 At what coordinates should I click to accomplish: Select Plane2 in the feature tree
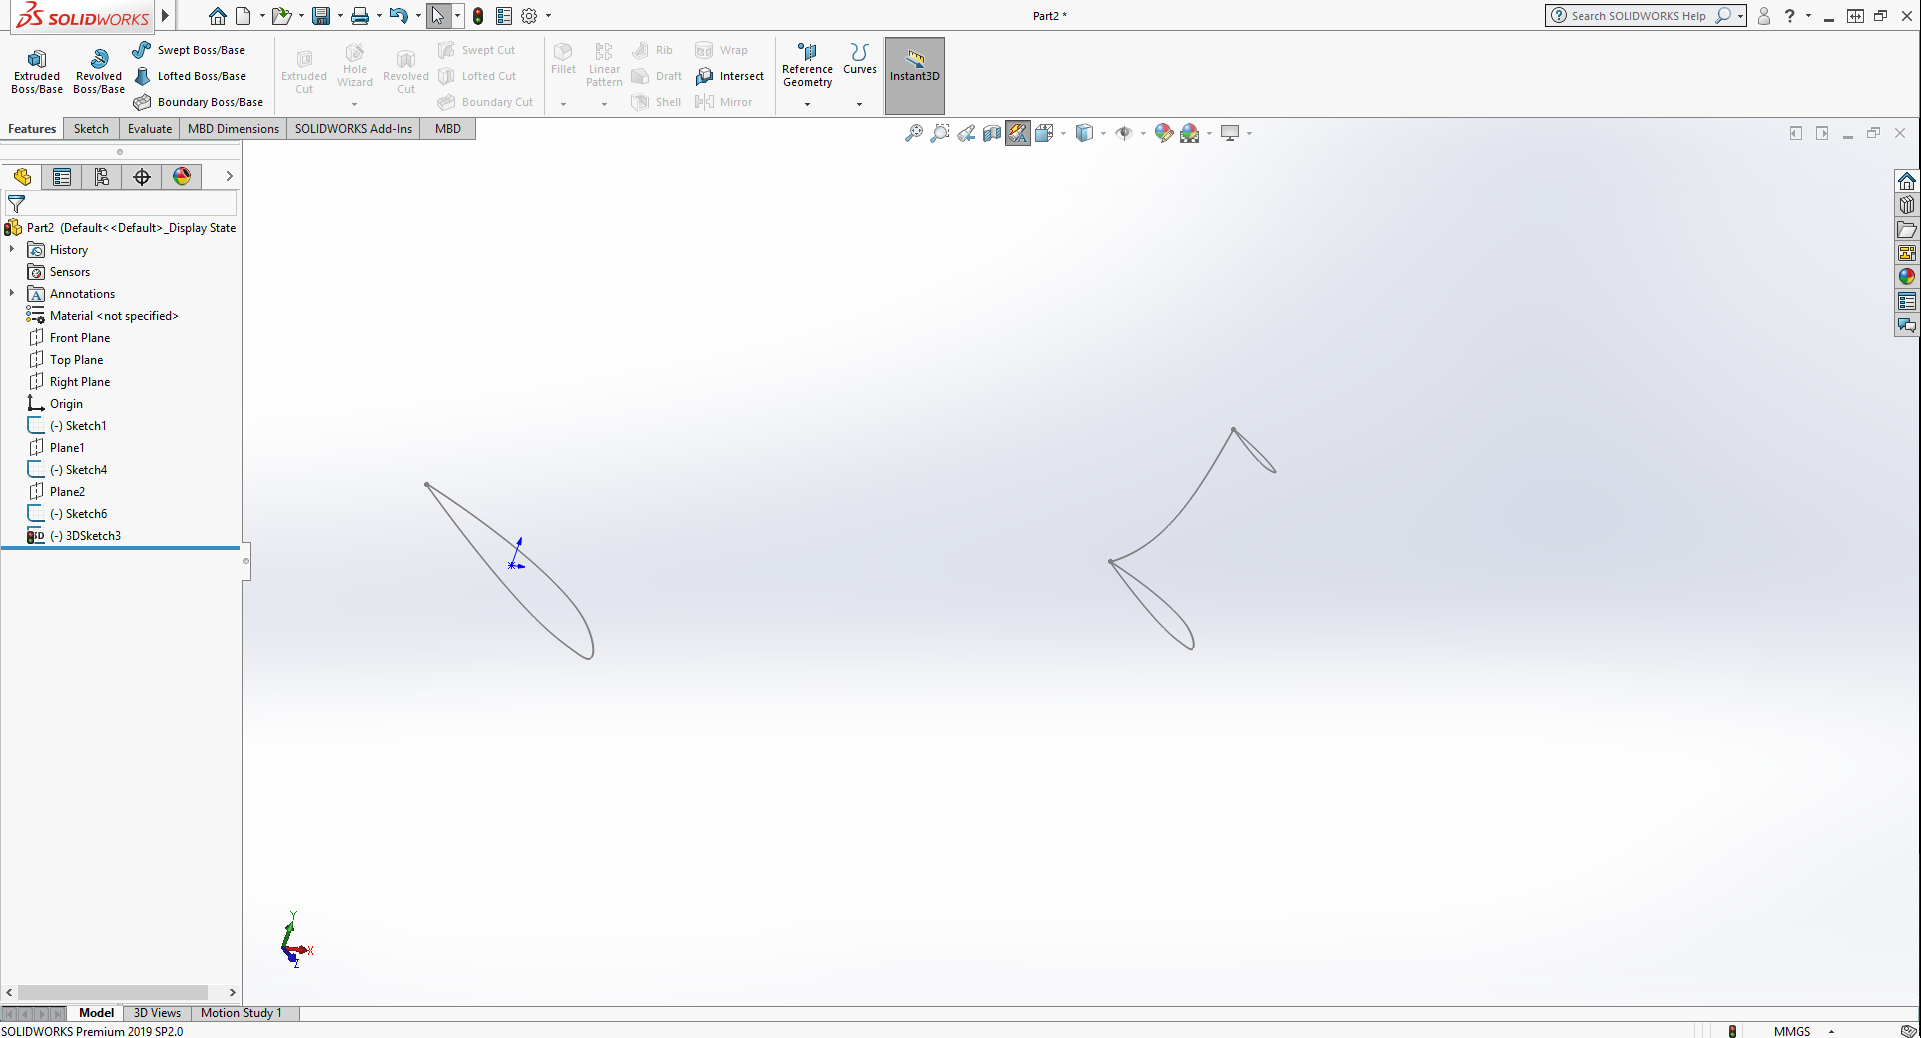[57, 492]
